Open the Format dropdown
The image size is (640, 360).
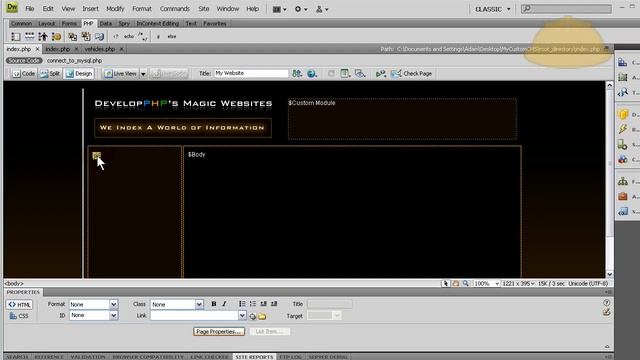tap(93, 304)
